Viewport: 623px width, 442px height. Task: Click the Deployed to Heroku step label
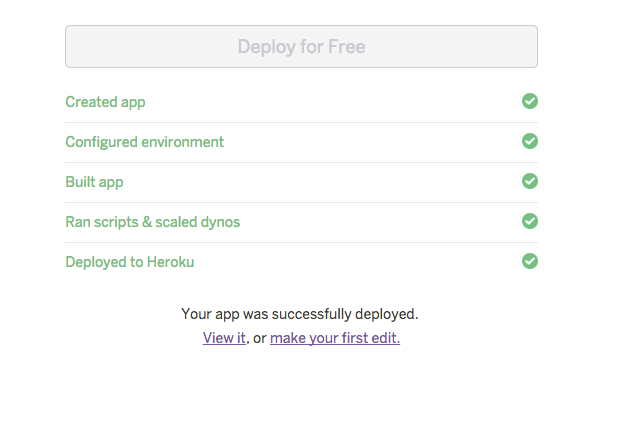[x=129, y=262]
